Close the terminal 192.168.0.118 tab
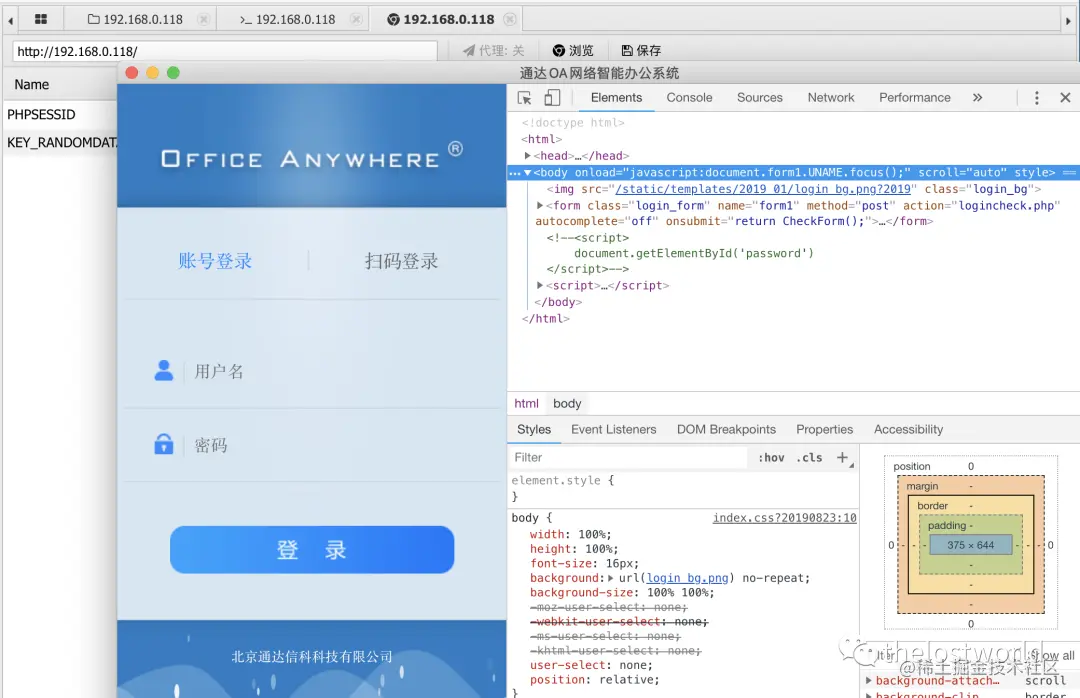The width and height of the screenshot is (1080, 698). (x=356, y=19)
